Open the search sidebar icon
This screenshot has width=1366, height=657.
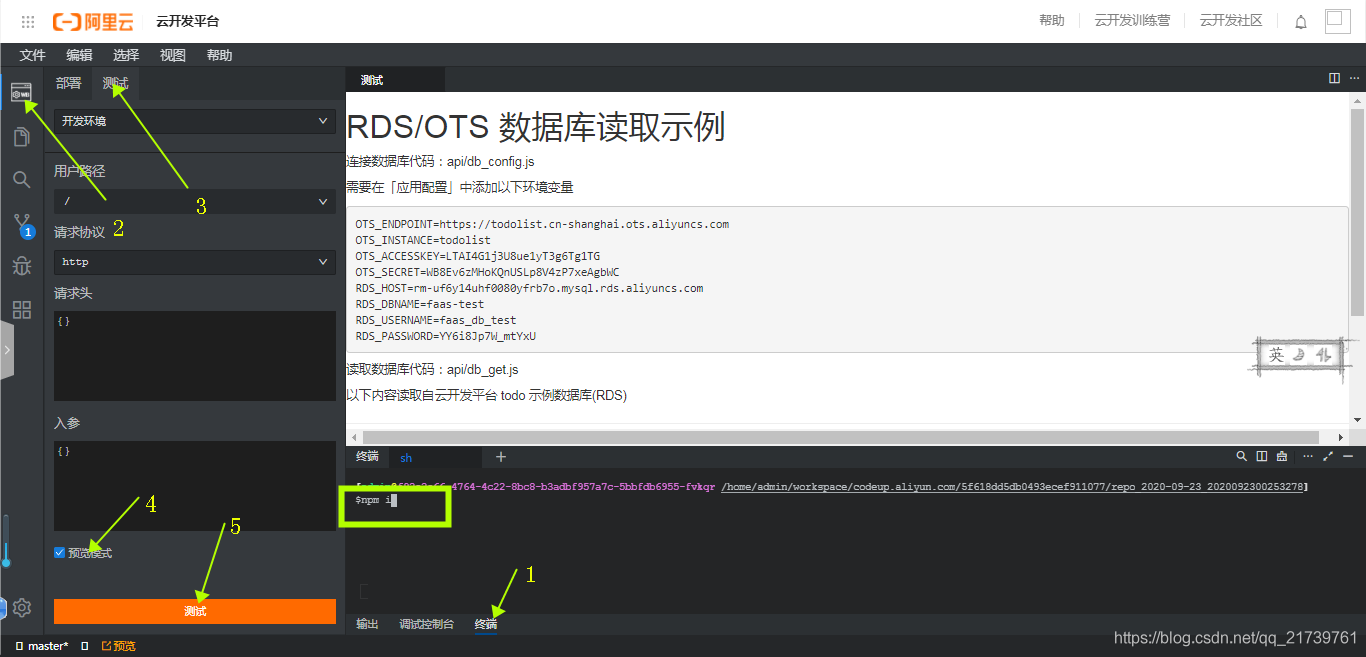click(21, 180)
